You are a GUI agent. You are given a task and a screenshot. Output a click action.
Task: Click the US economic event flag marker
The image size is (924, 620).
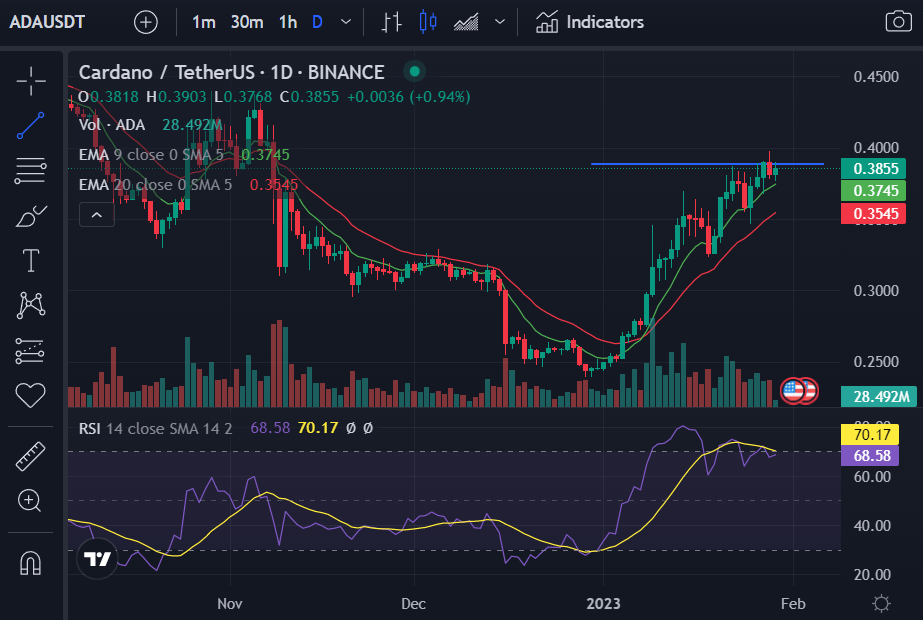tap(793, 390)
